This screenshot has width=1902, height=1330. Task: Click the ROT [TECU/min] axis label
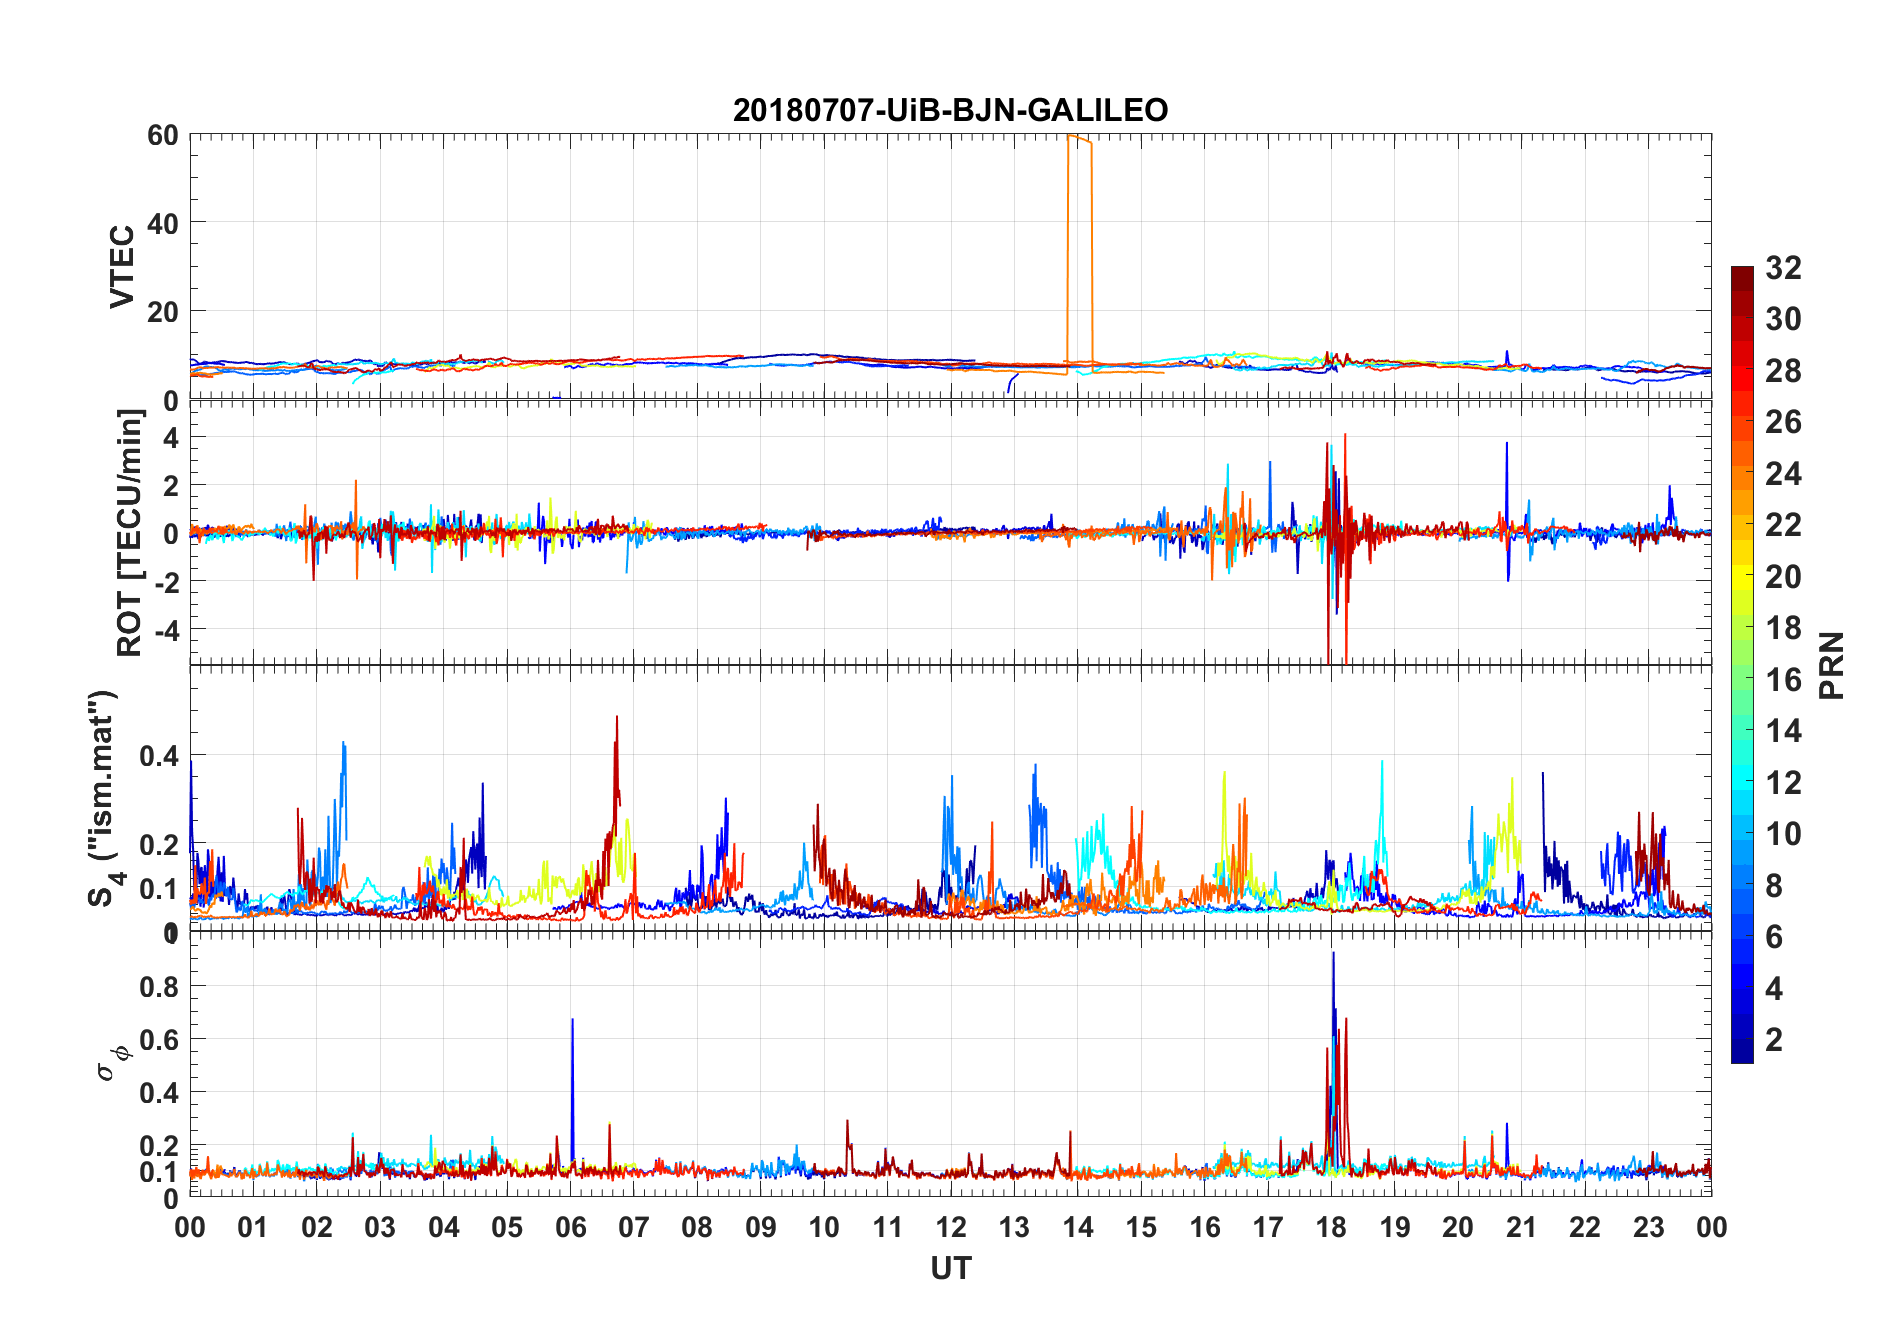tap(130, 533)
